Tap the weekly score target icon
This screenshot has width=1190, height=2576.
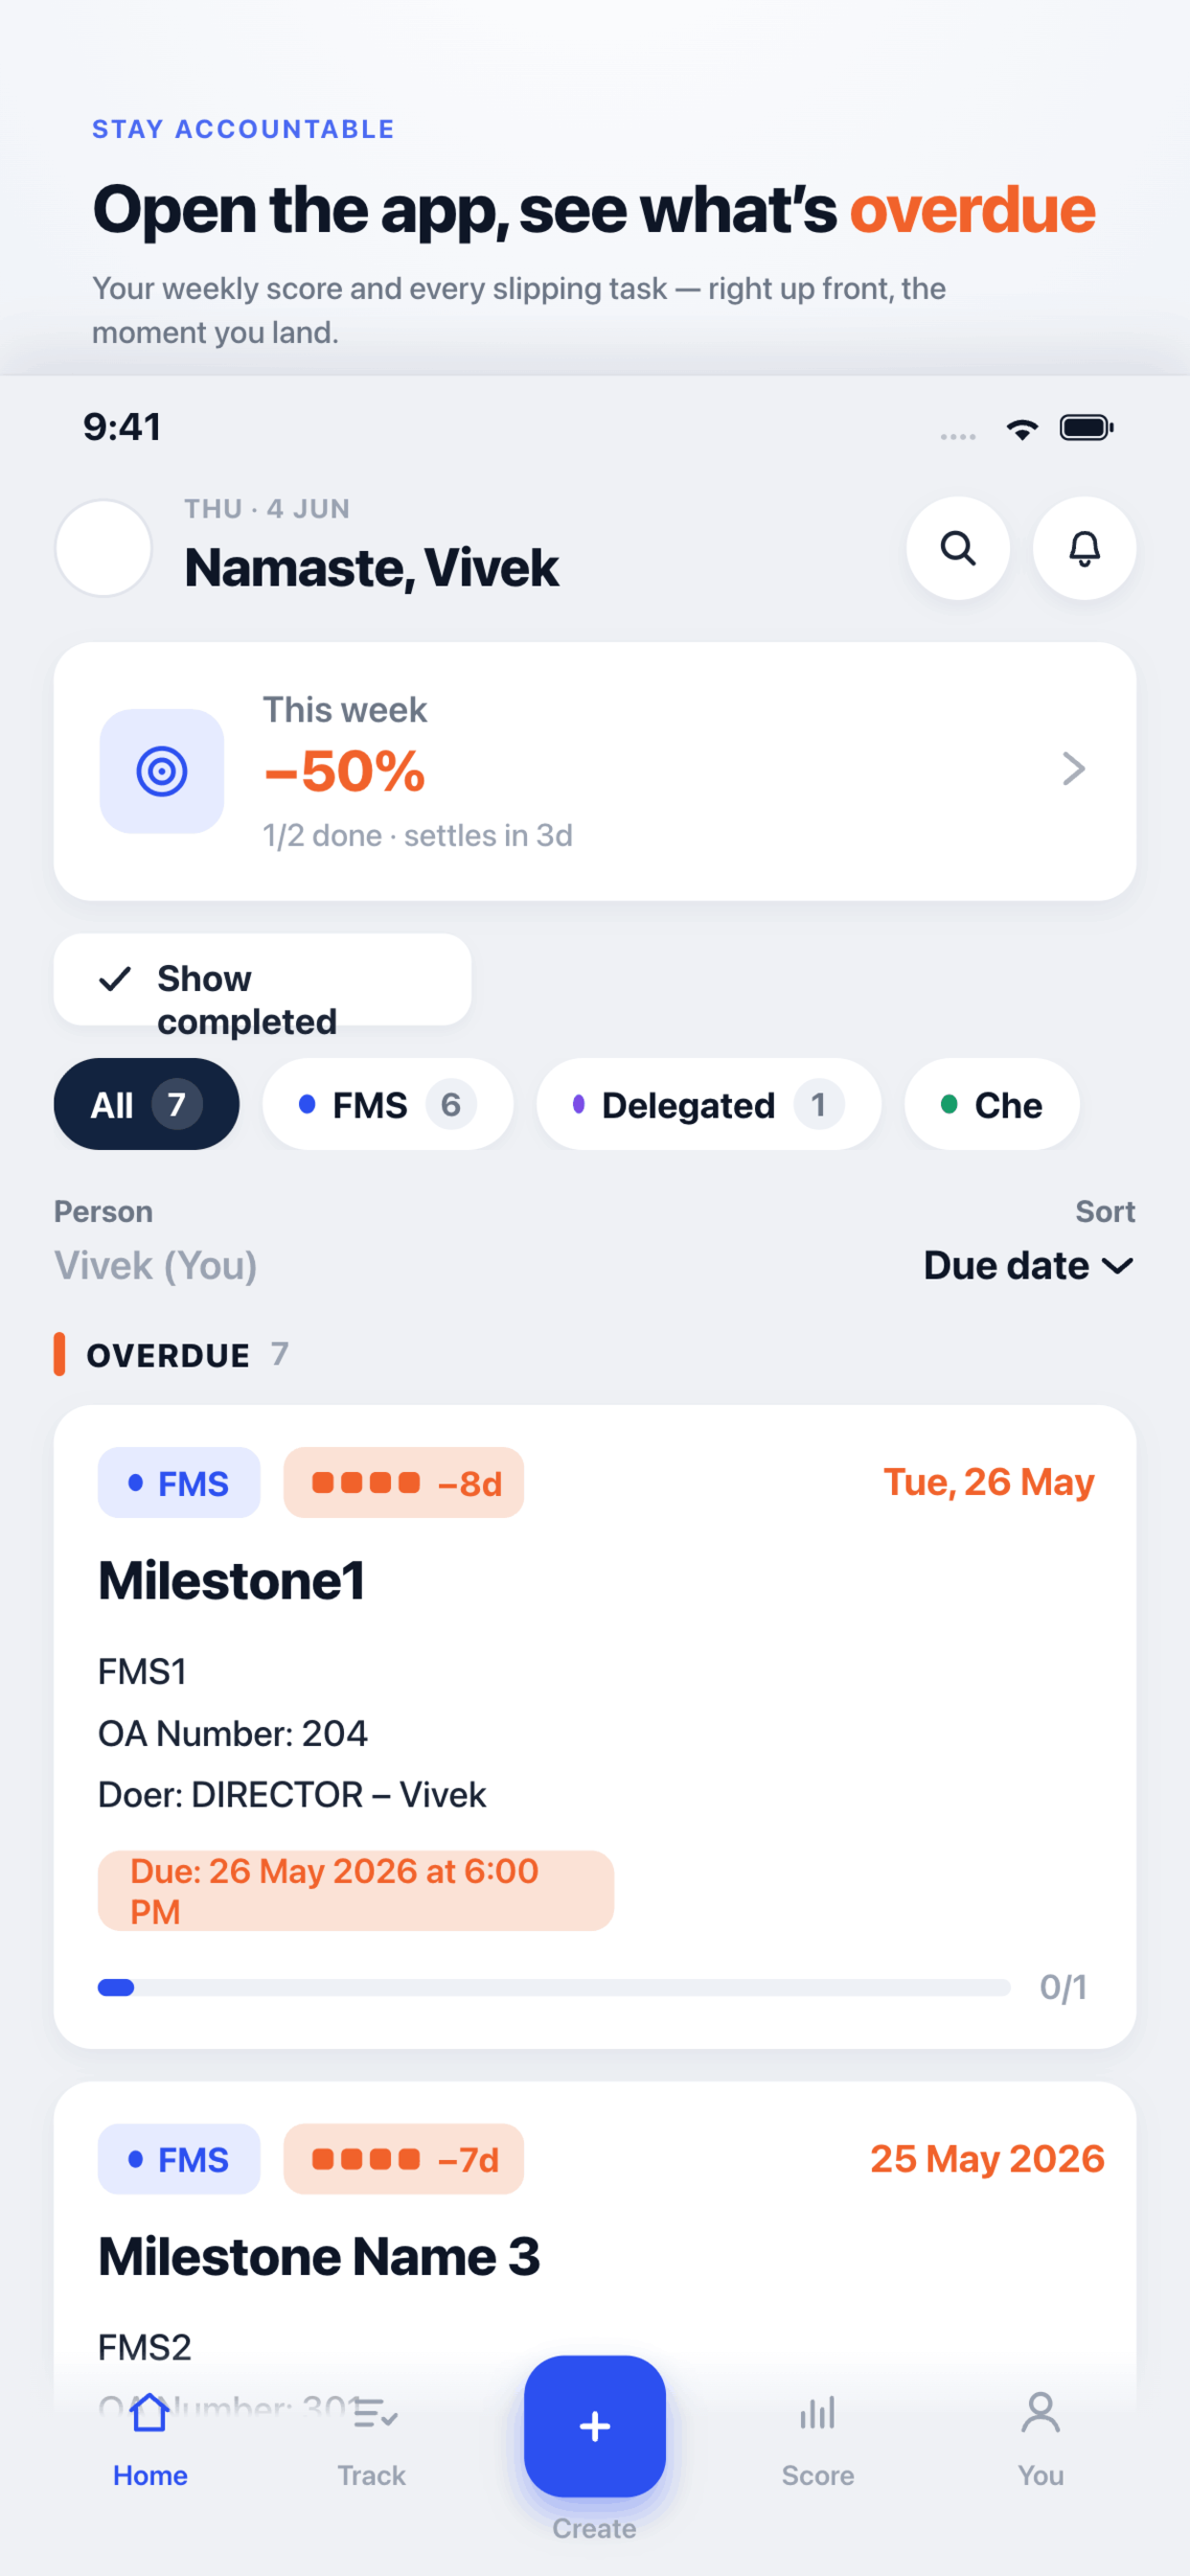point(162,771)
